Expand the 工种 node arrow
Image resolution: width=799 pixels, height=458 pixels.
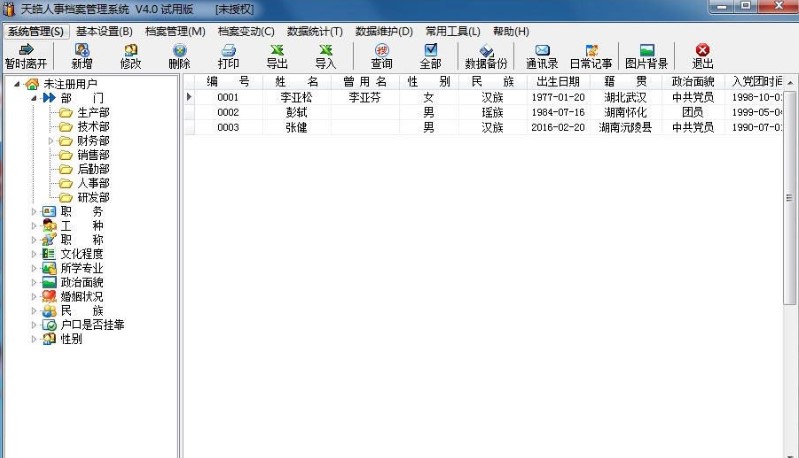click(x=34, y=226)
